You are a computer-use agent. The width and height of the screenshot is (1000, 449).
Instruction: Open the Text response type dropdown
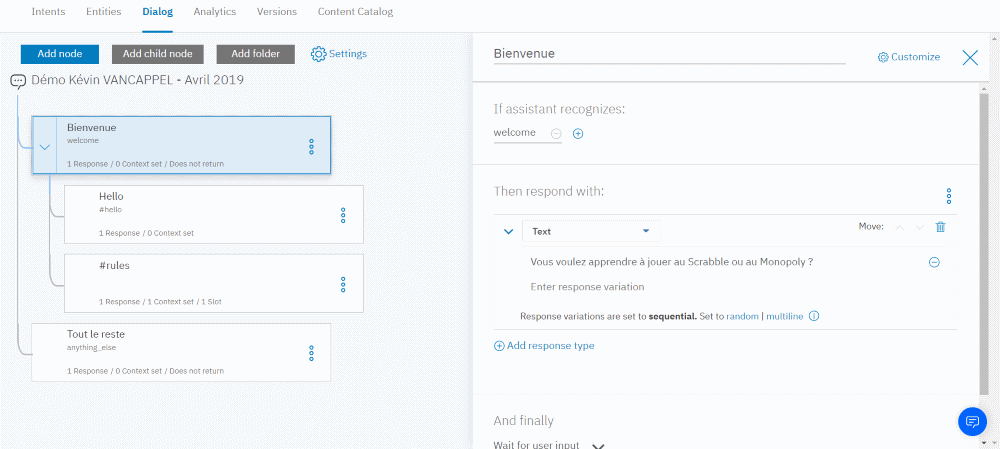591,231
